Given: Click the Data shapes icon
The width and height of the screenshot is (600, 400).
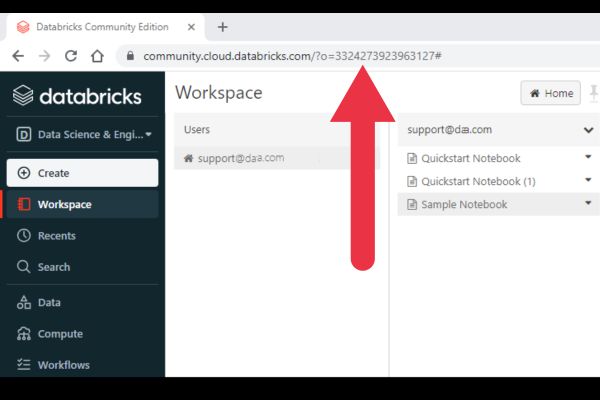Looking at the screenshot, I should point(24,302).
